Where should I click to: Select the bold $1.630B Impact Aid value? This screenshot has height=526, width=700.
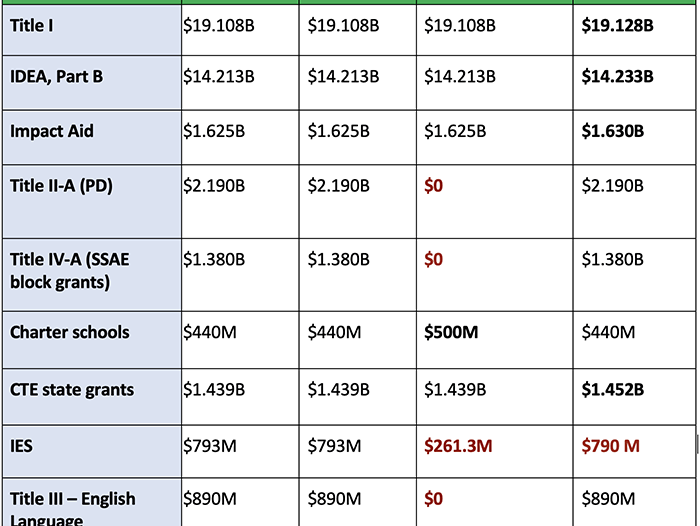pyautogui.click(x=612, y=131)
